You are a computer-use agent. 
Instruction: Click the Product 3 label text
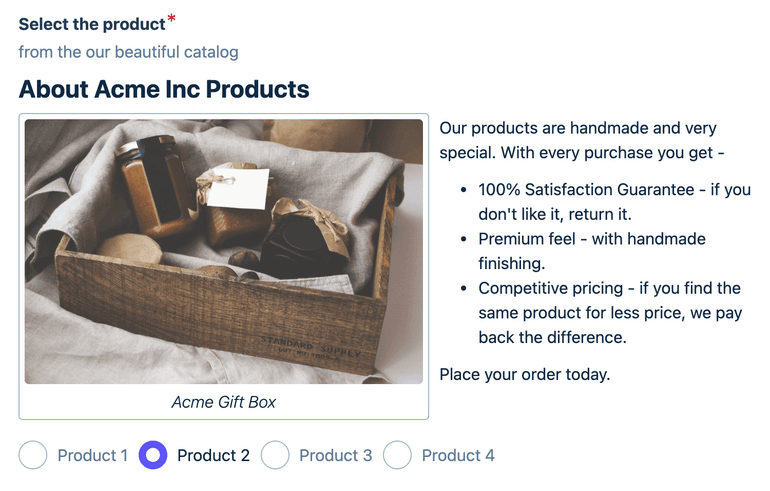335,455
